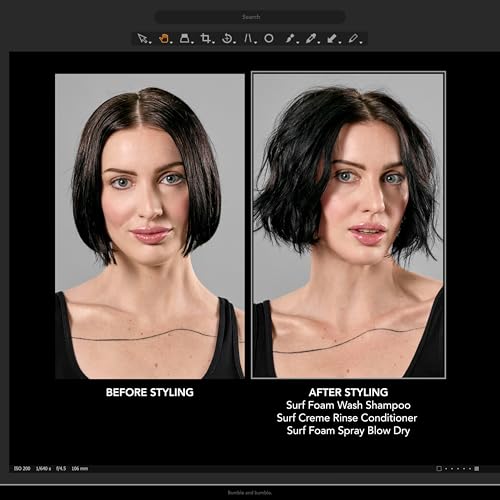Set rating to fifth dot
Image resolution: width=500 pixels, height=500 pixels.
click(470, 469)
